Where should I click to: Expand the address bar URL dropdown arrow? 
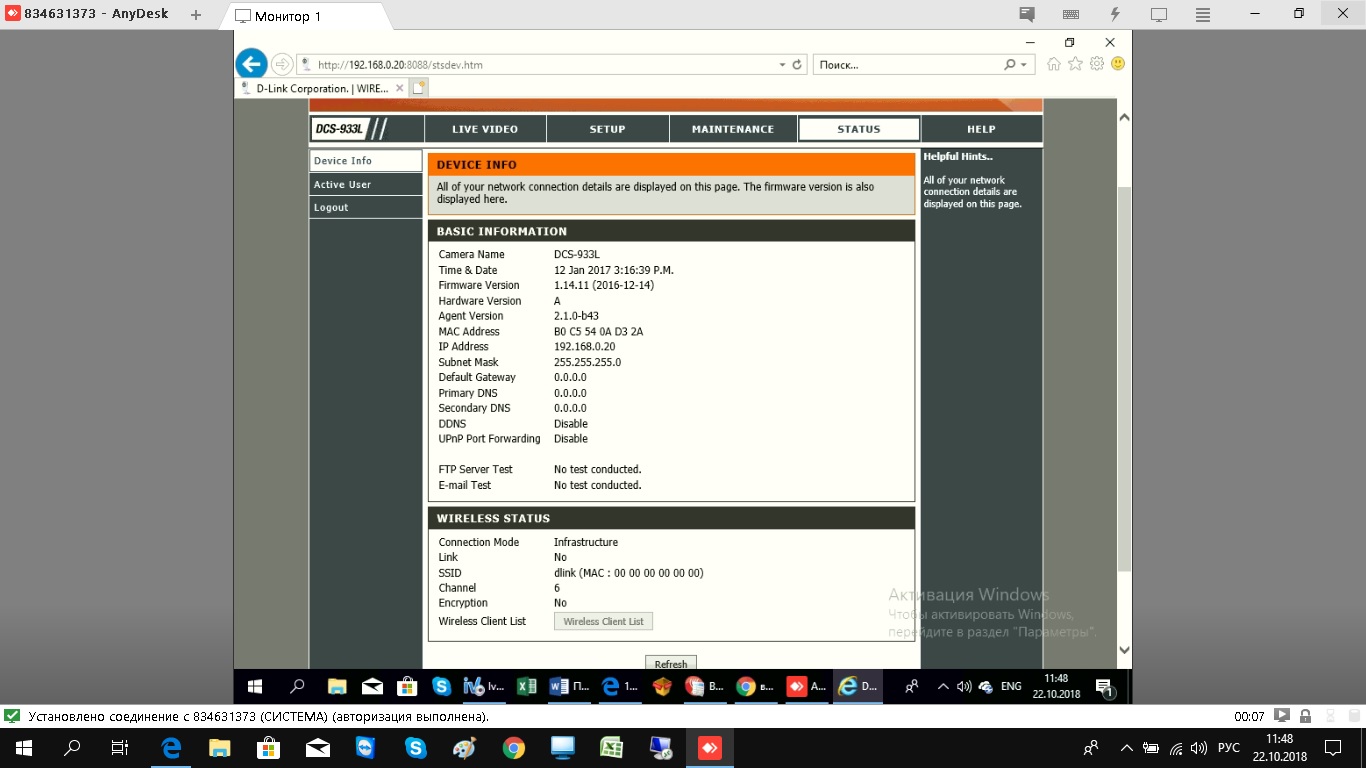click(782, 65)
